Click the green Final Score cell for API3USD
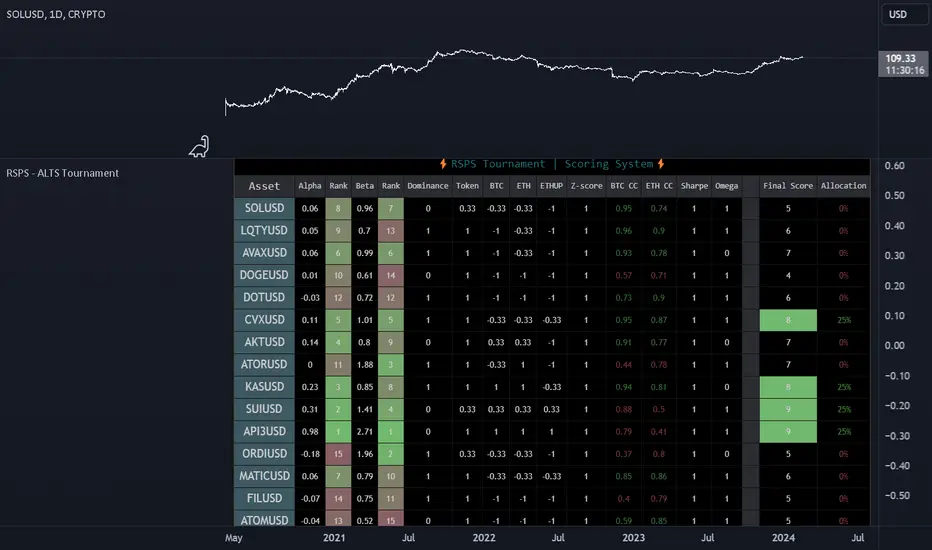The width and height of the screenshot is (932, 550). [x=788, y=431]
